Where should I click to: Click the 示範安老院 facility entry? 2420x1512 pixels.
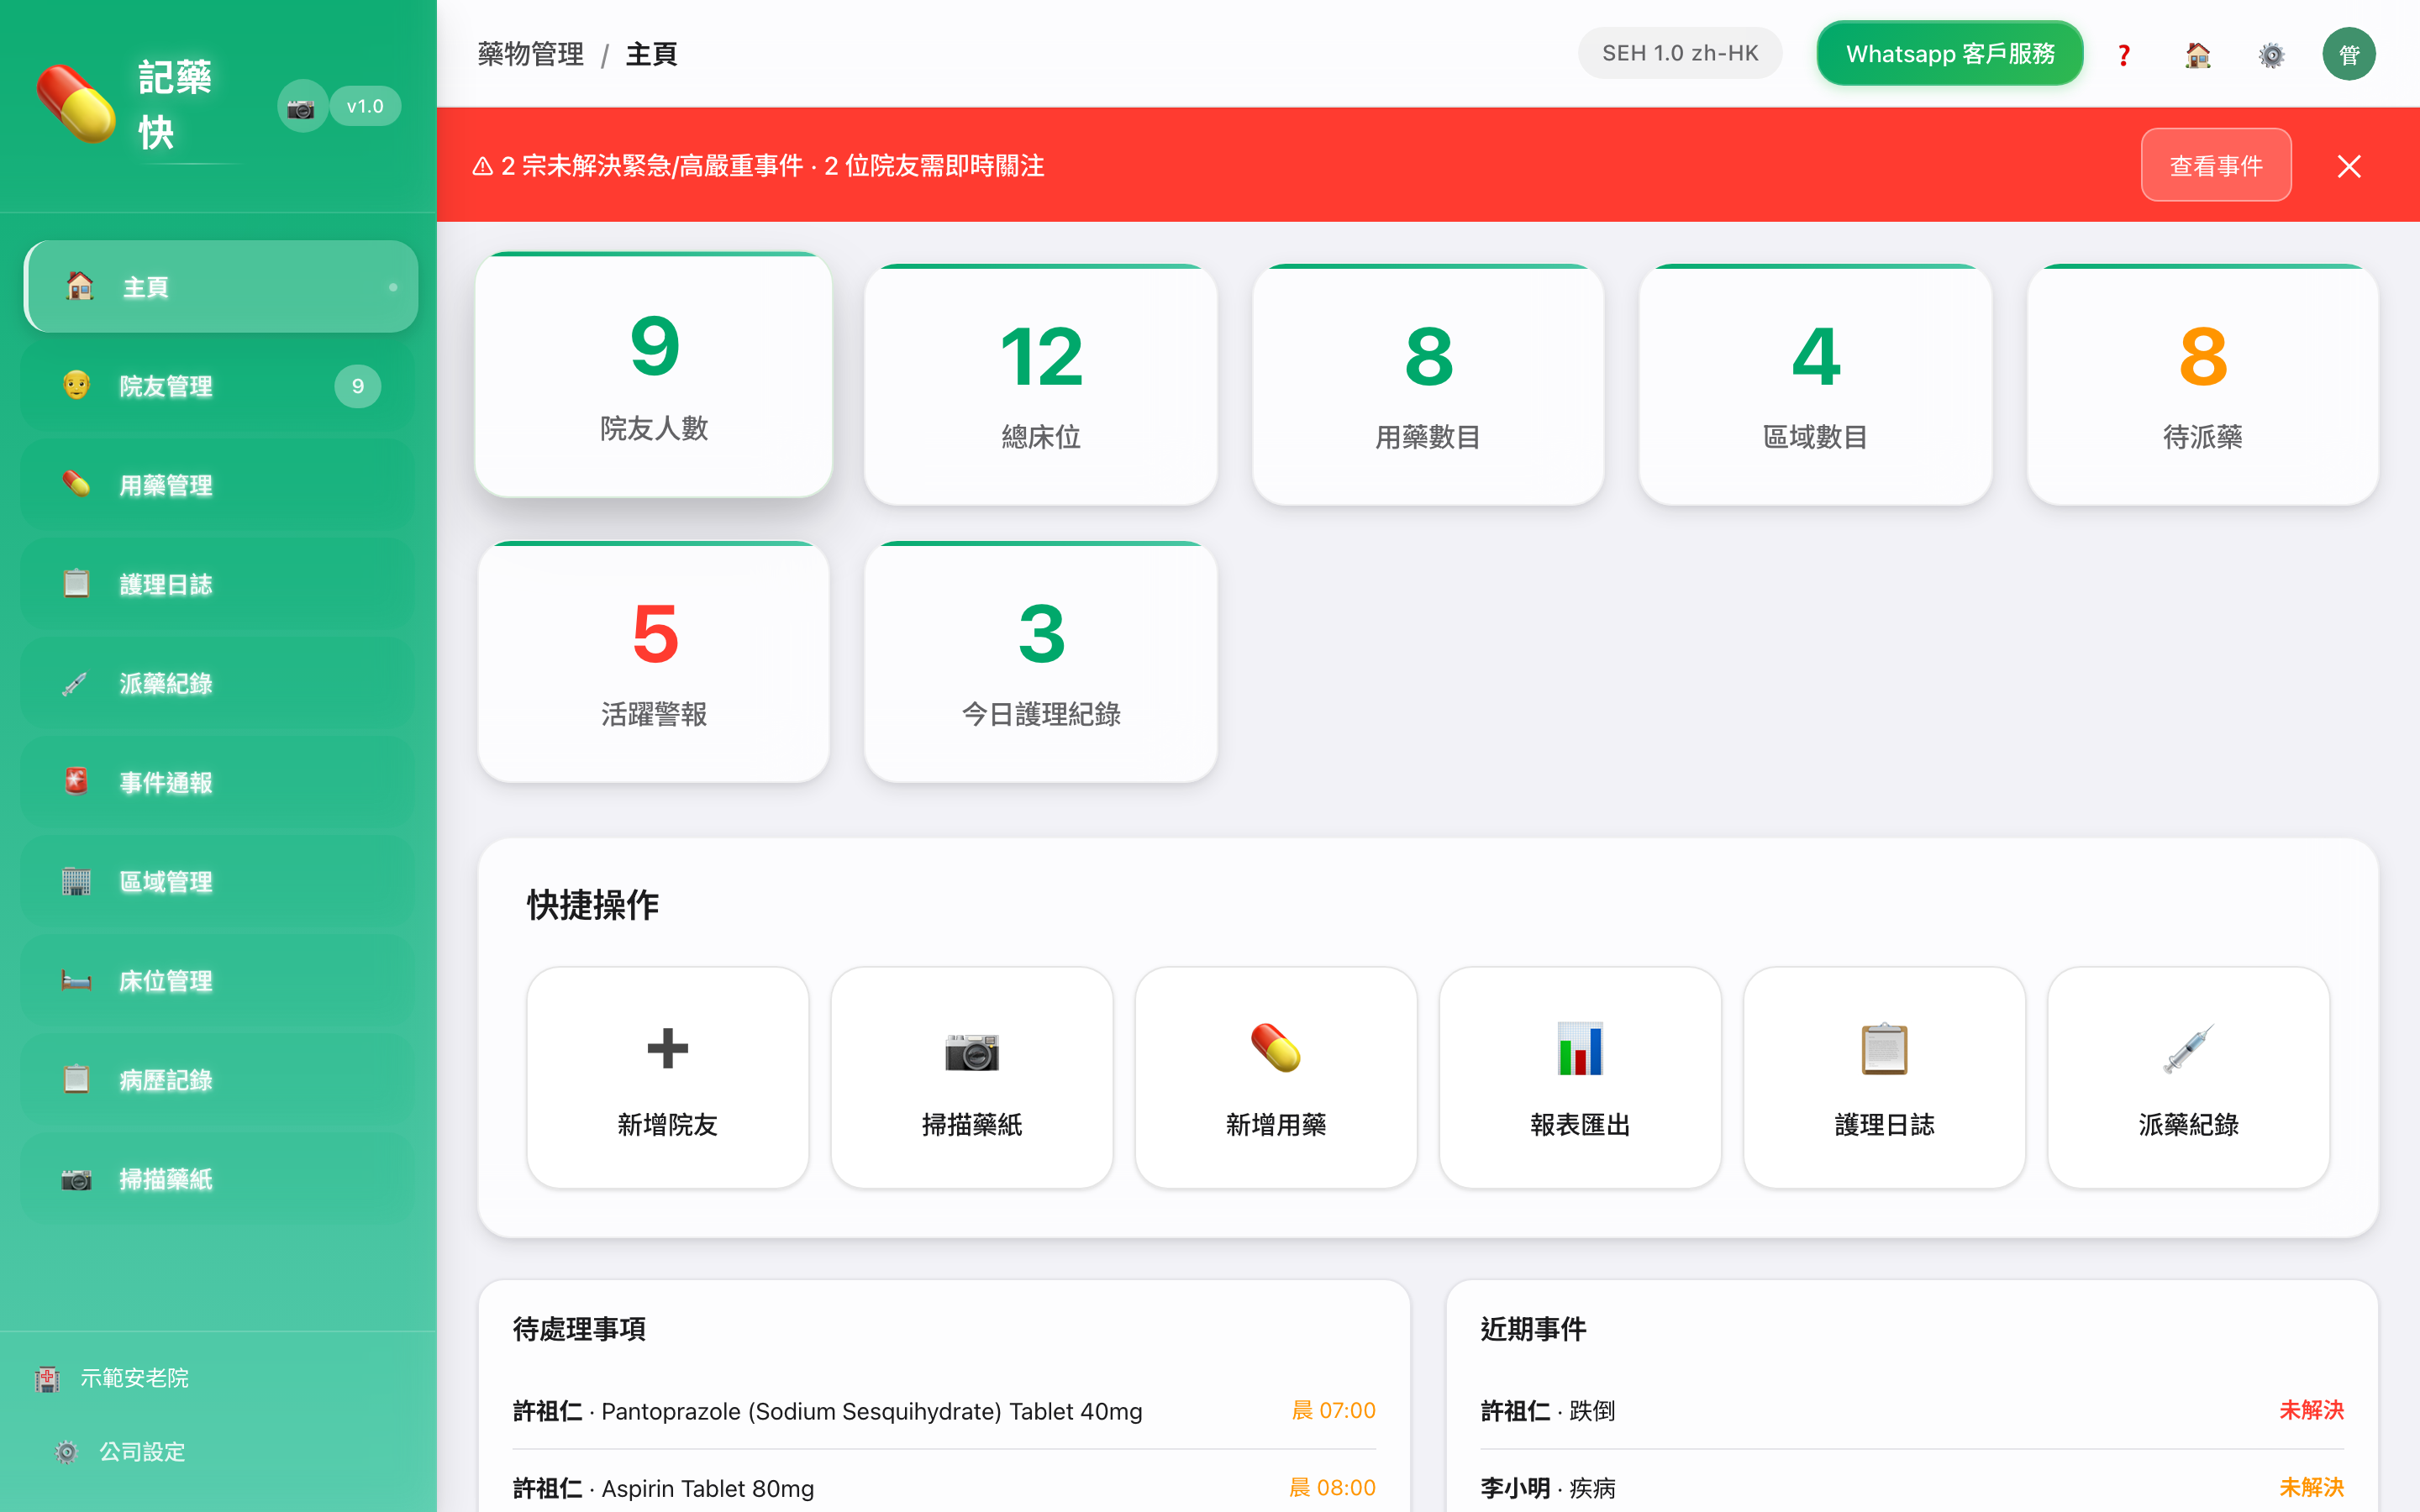(112, 1378)
